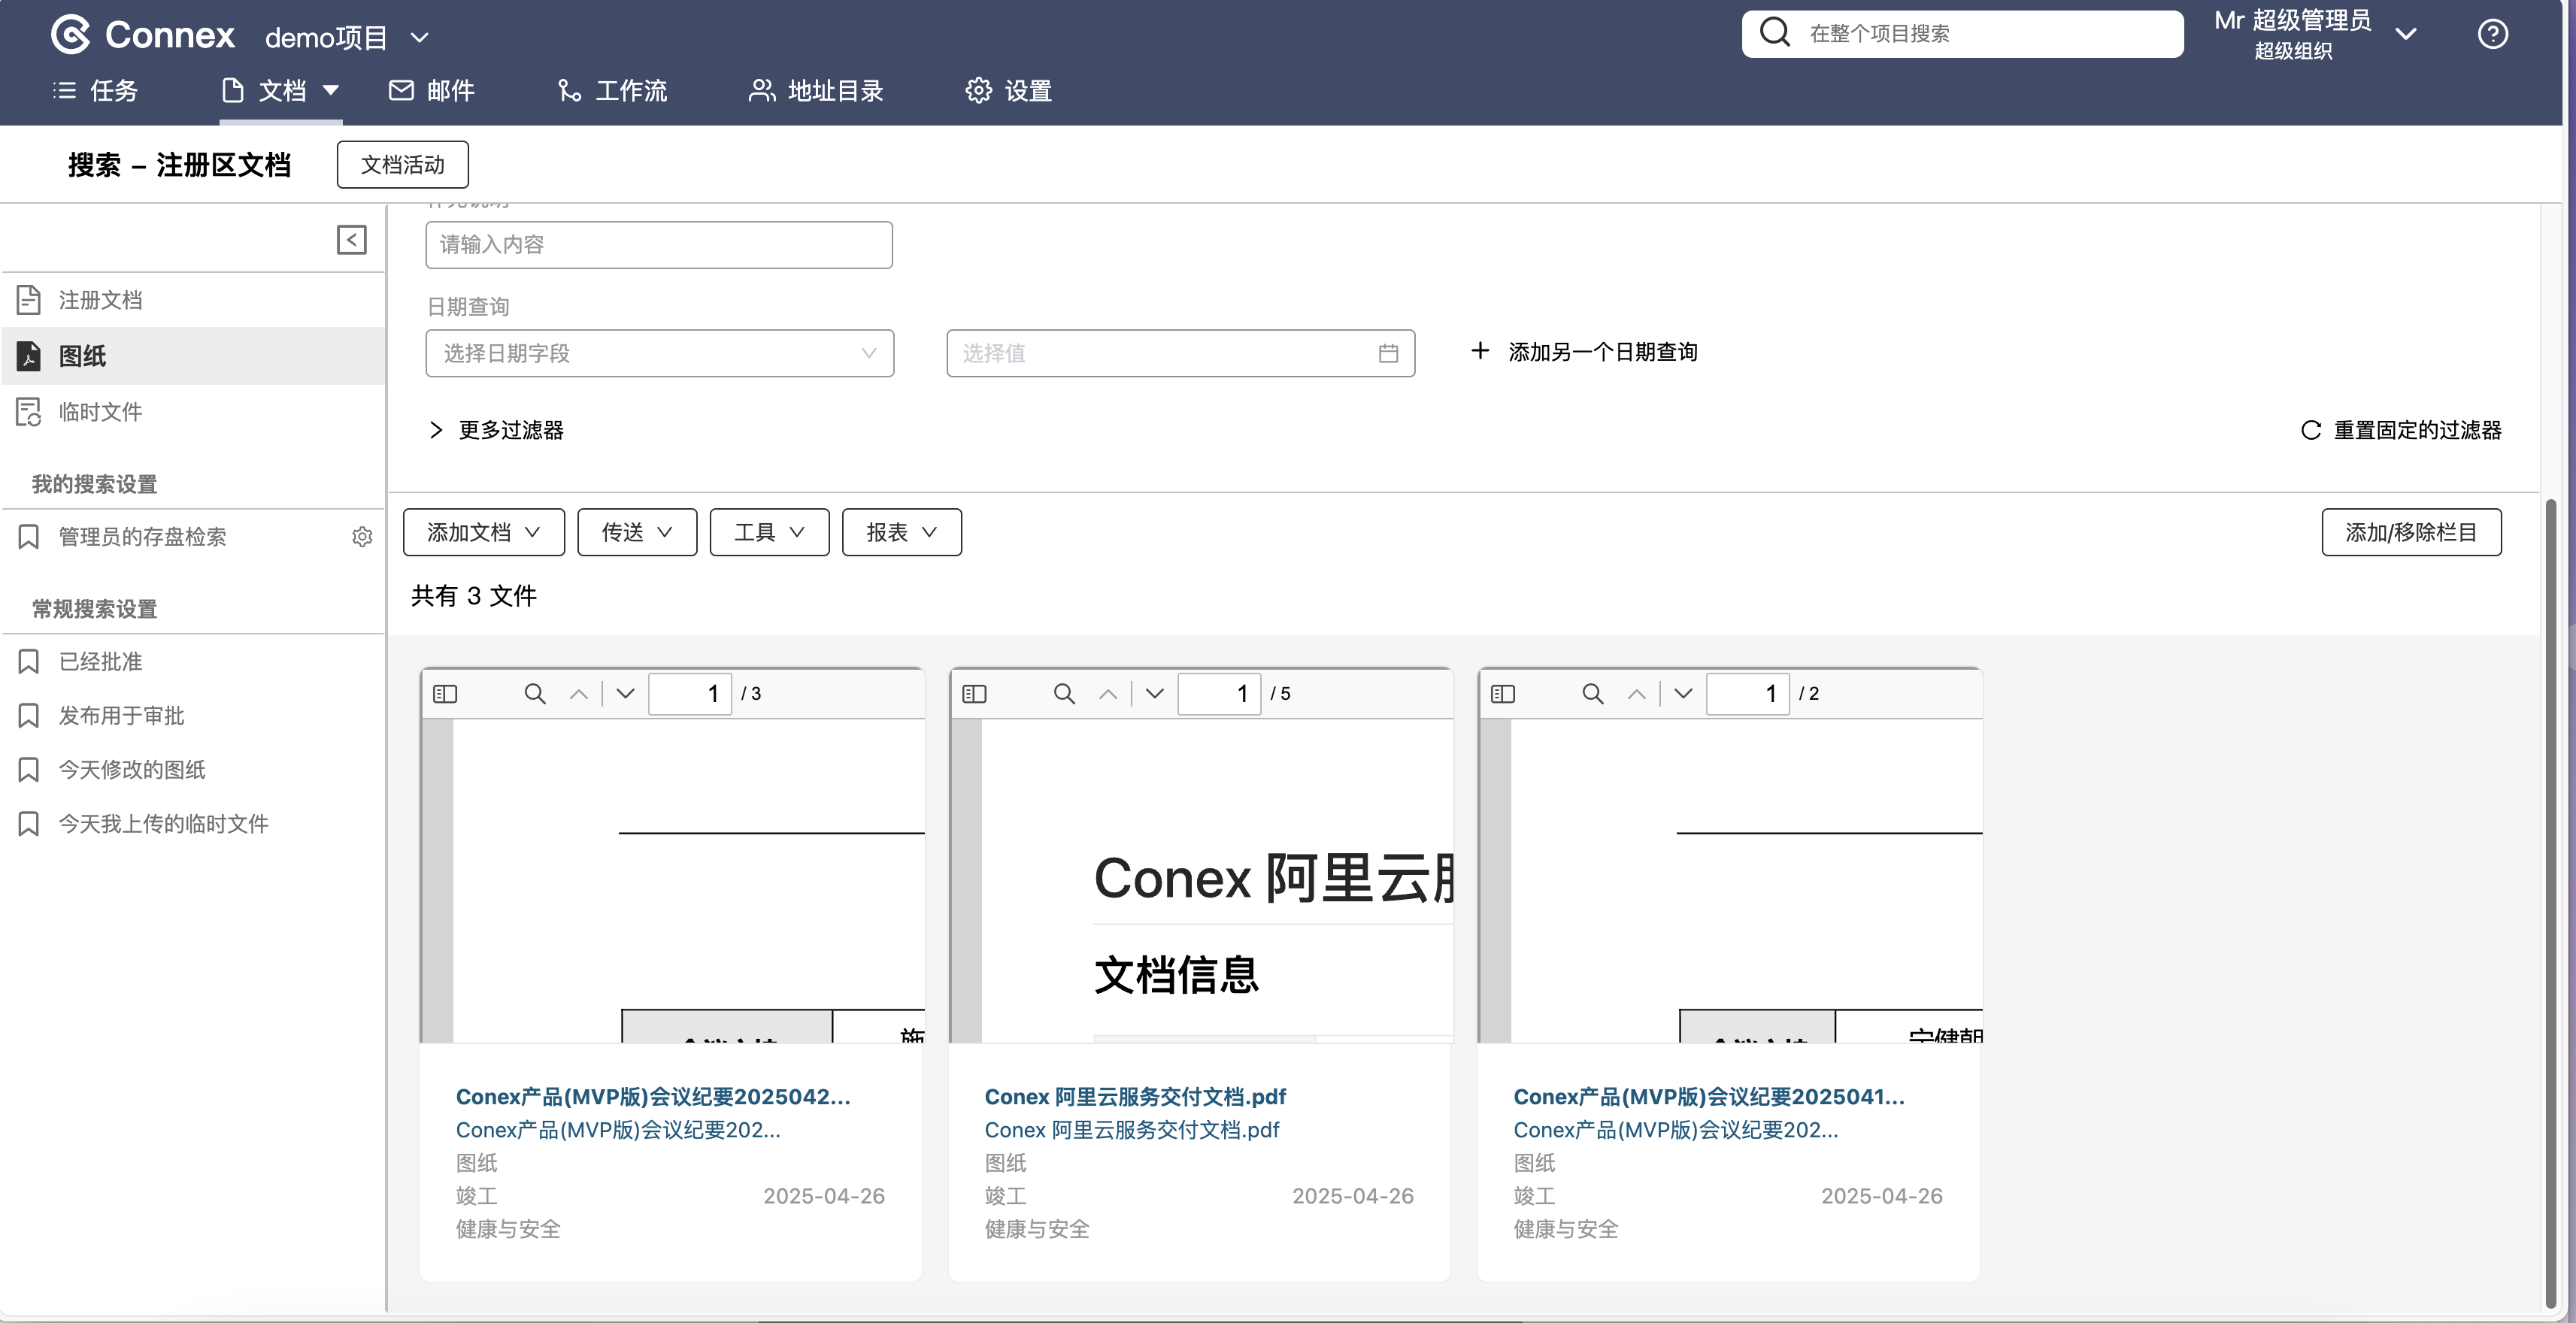Click search icon in second PDF preview
The height and width of the screenshot is (1323, 2576).
[x=1064, y=694]
